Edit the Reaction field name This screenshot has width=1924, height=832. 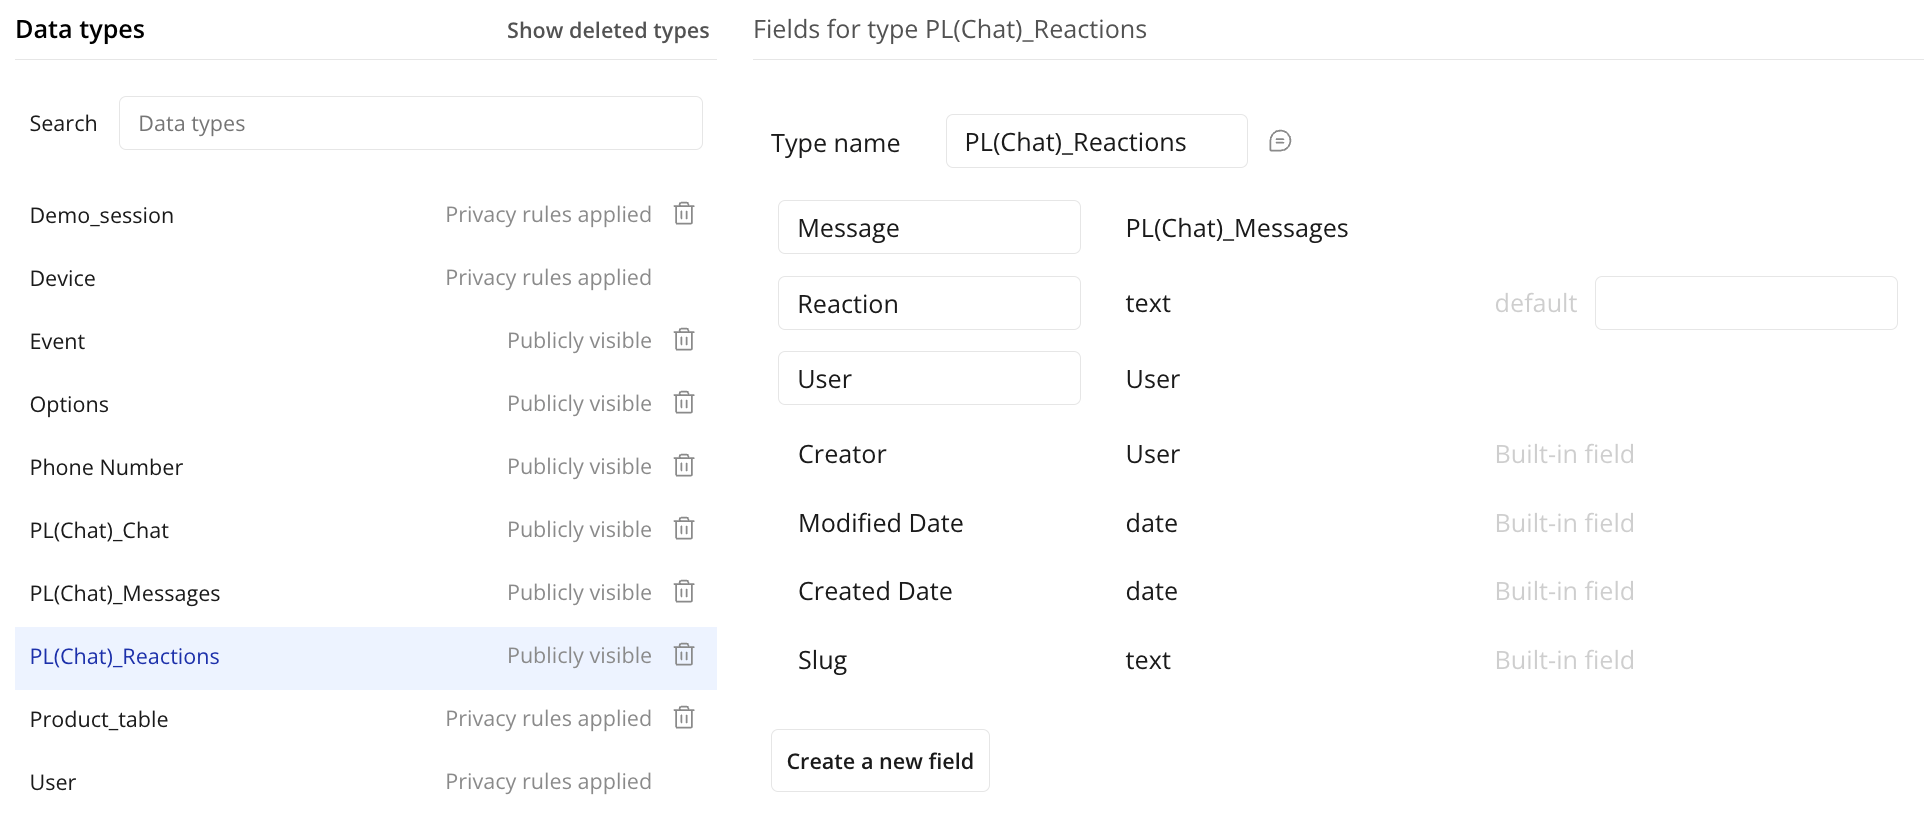click(929, 304)
